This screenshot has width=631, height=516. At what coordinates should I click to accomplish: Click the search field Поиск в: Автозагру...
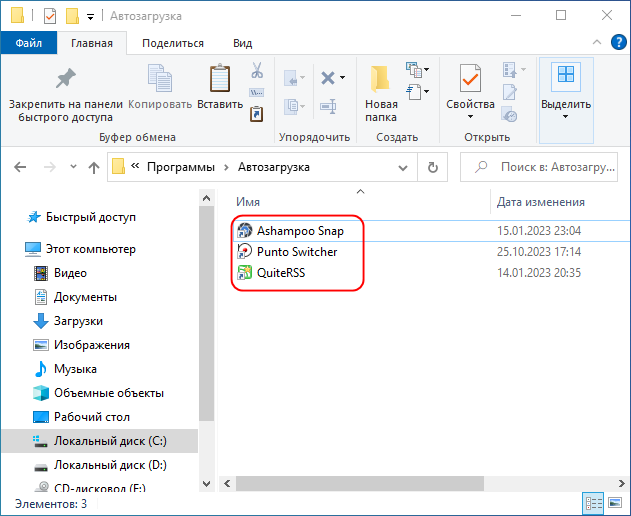coord(539,167)
